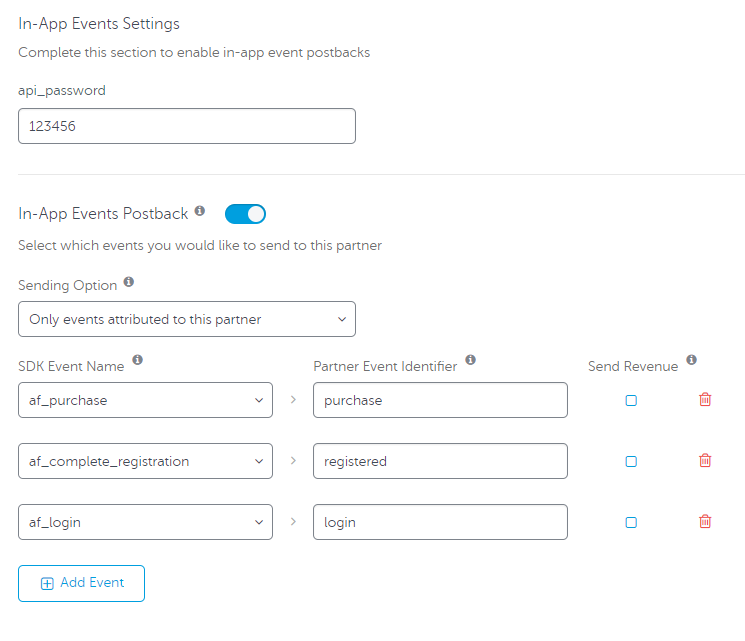
Task: Open the af_login SDK event dropdown
Action: pos(145,522)
